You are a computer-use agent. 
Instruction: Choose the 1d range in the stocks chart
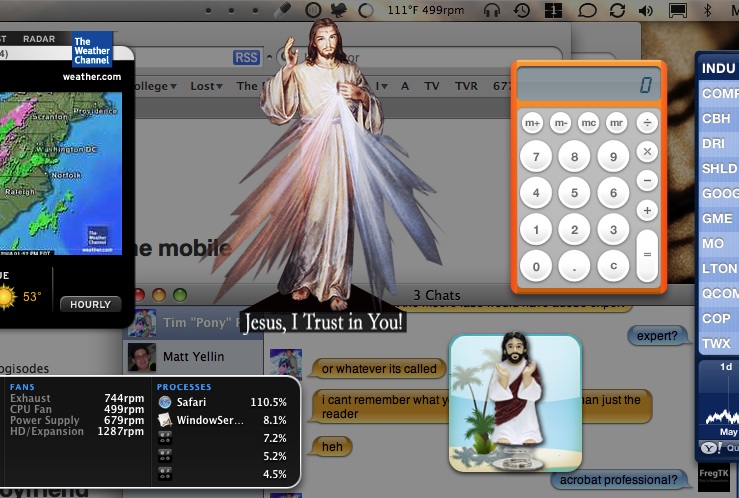tap(726, 367)
